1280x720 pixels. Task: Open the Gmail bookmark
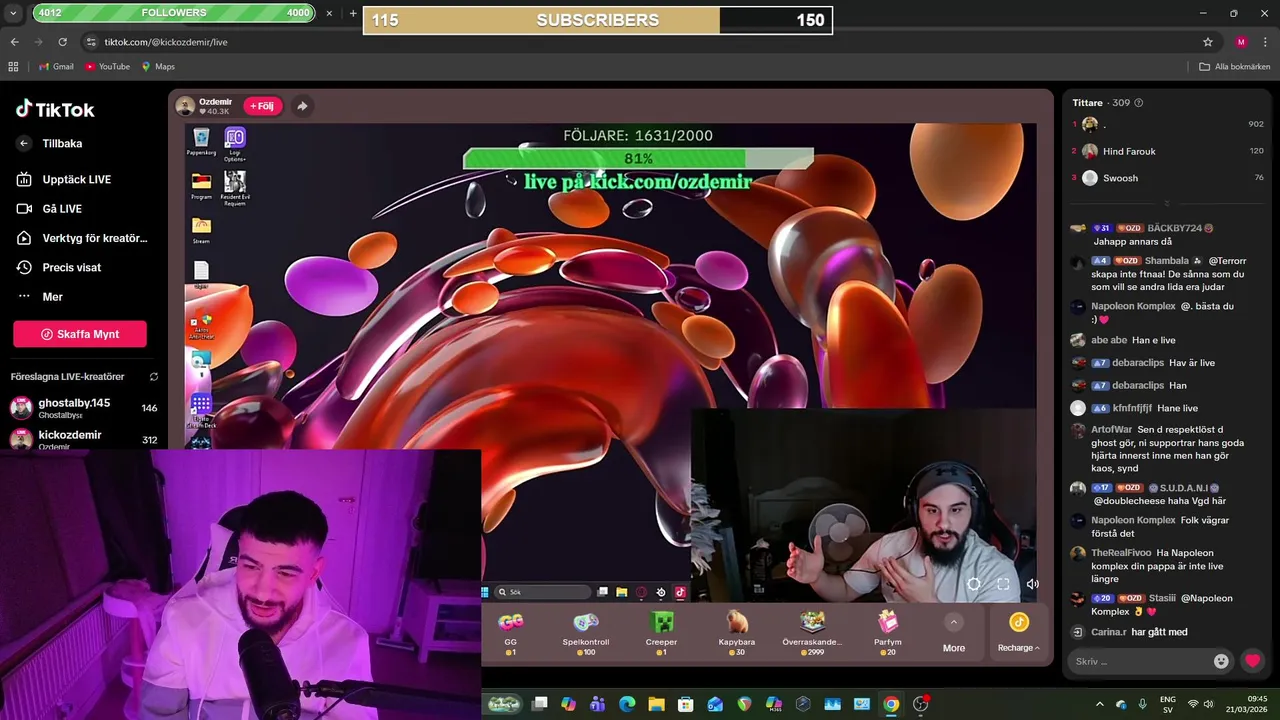click(x=56, y=67)
